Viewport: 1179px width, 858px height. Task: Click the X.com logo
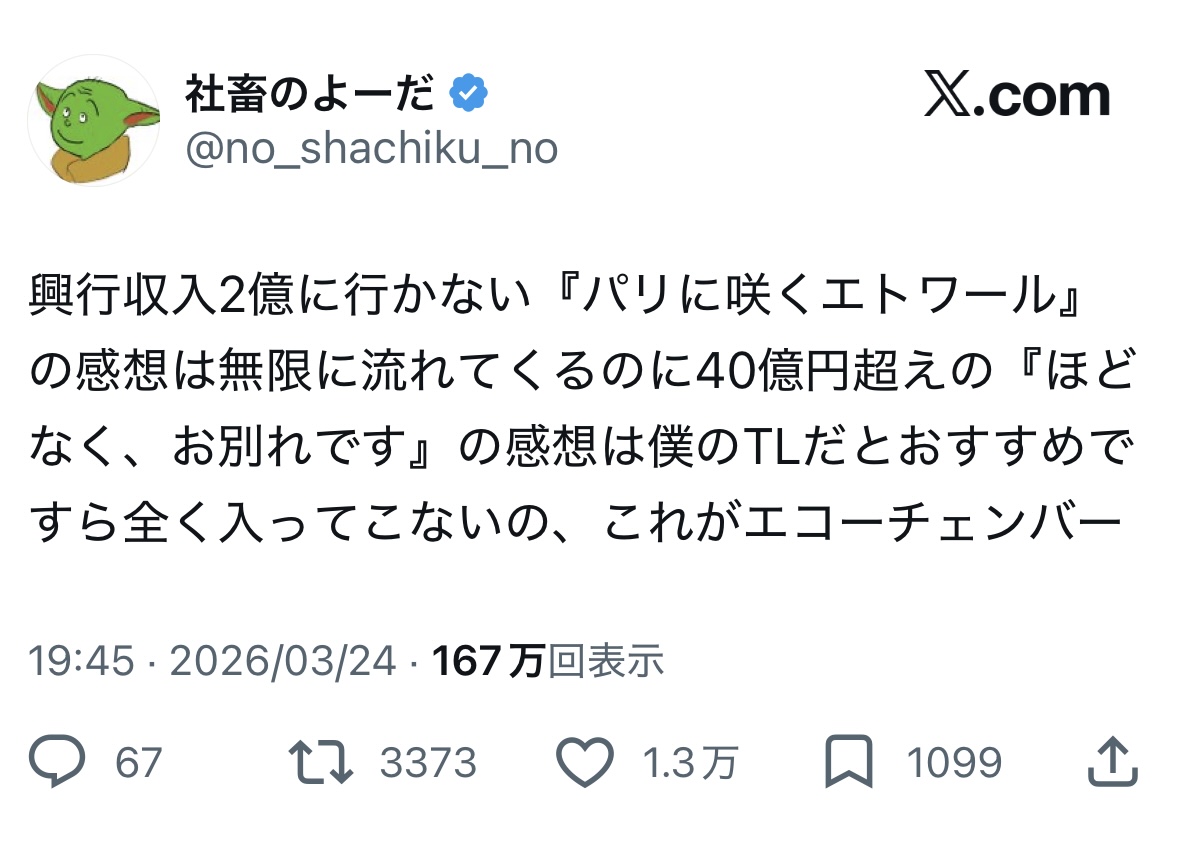coord(1017,96)
